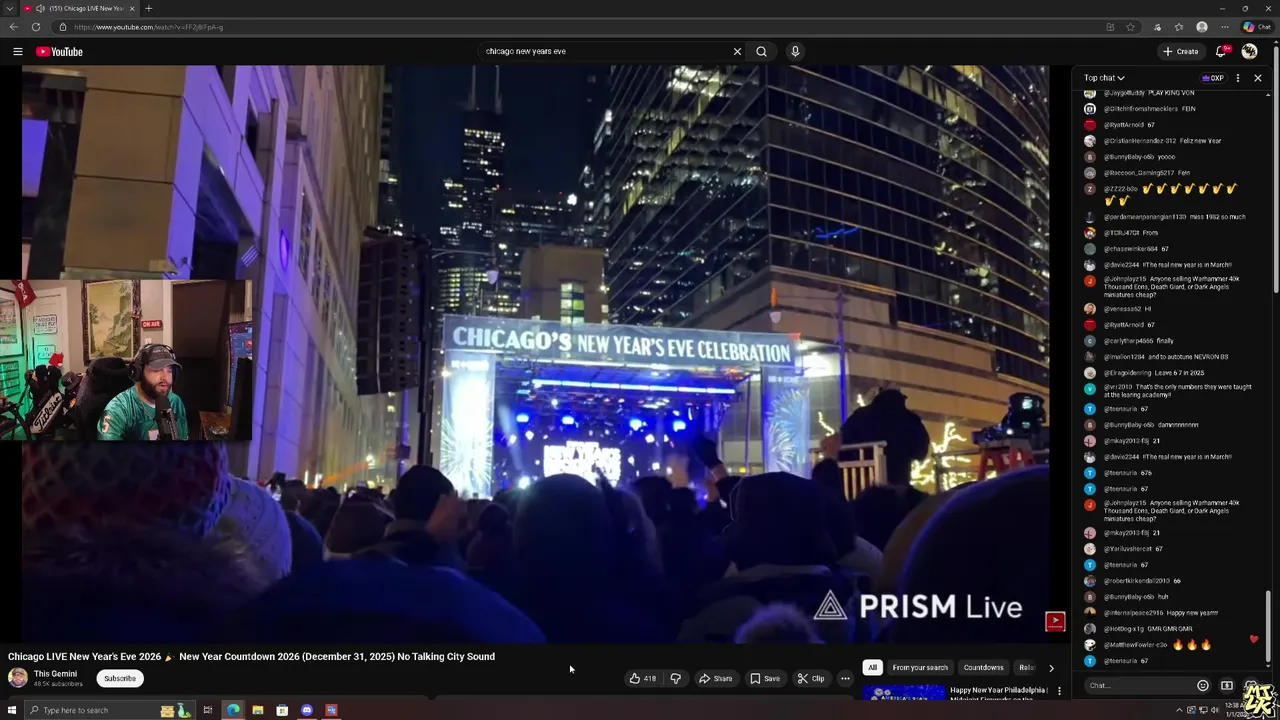
Task: Open the chat emoji picker
Action: click(x=1202, y=685)
